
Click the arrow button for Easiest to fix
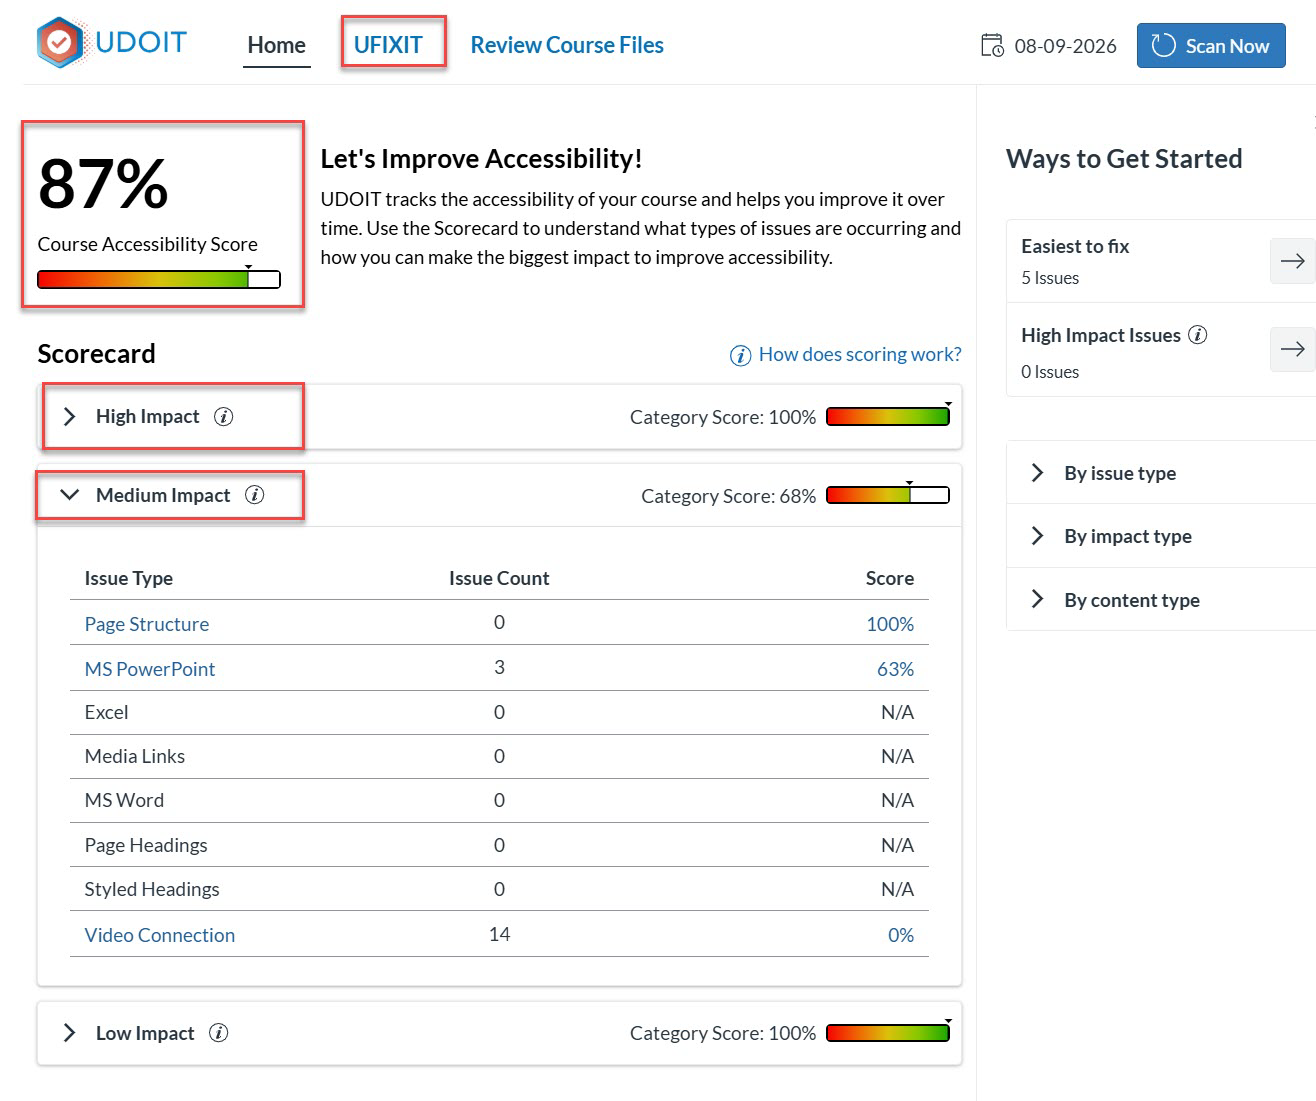point(1292,261)
